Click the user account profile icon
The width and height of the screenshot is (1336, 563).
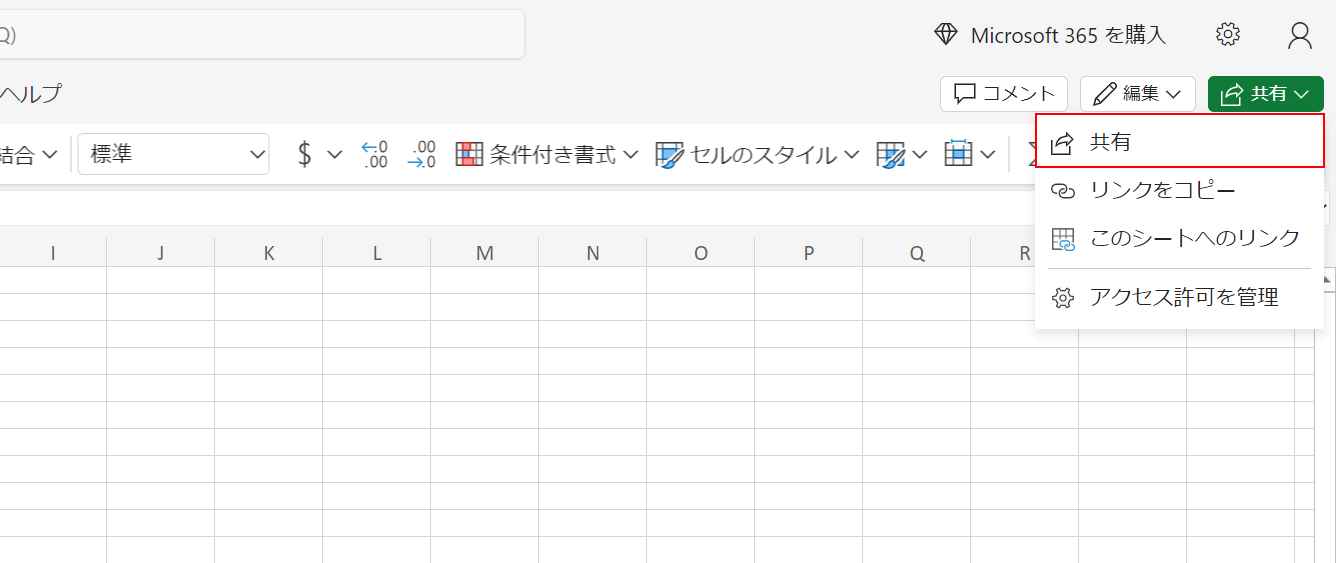coord(1299,35)
